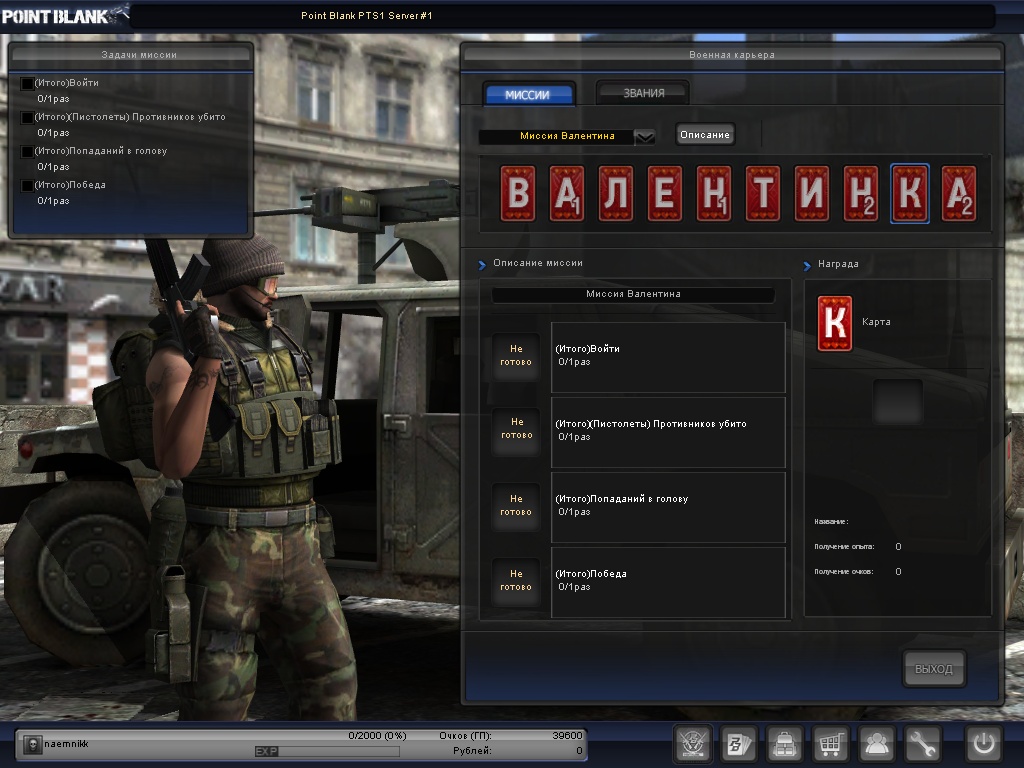Click the empty reward slot below Карта
The width and height of the screenshot is (1024, 768).
tap(898, 402)
